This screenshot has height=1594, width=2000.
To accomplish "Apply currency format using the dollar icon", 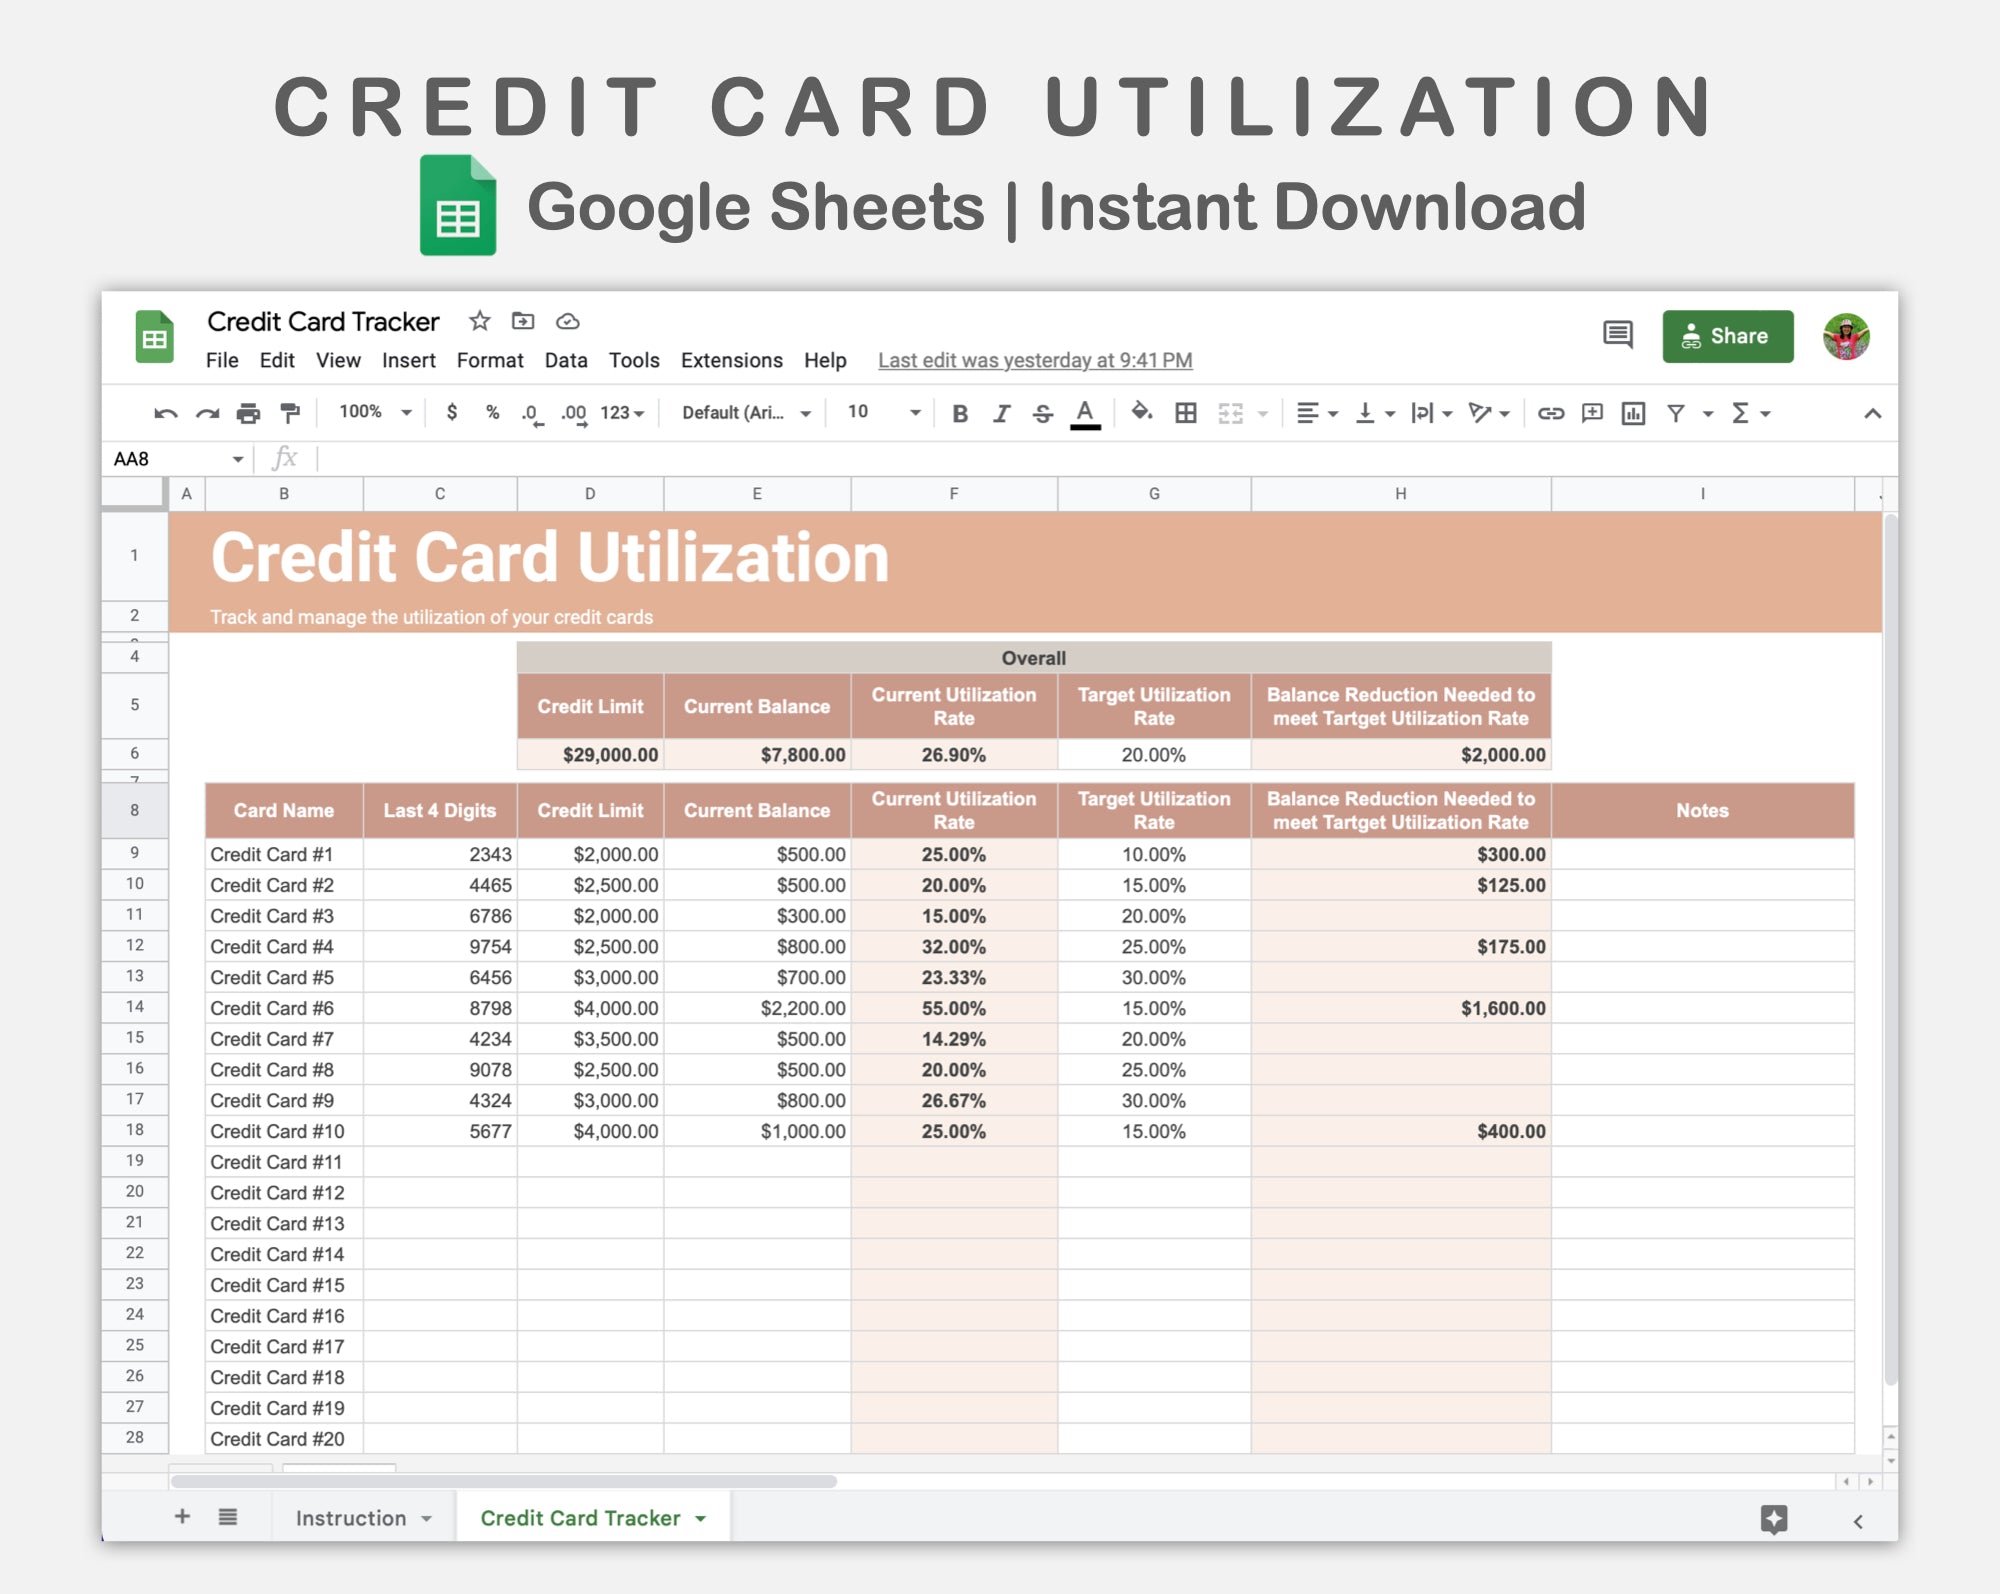I will click(x=453, y=412).
